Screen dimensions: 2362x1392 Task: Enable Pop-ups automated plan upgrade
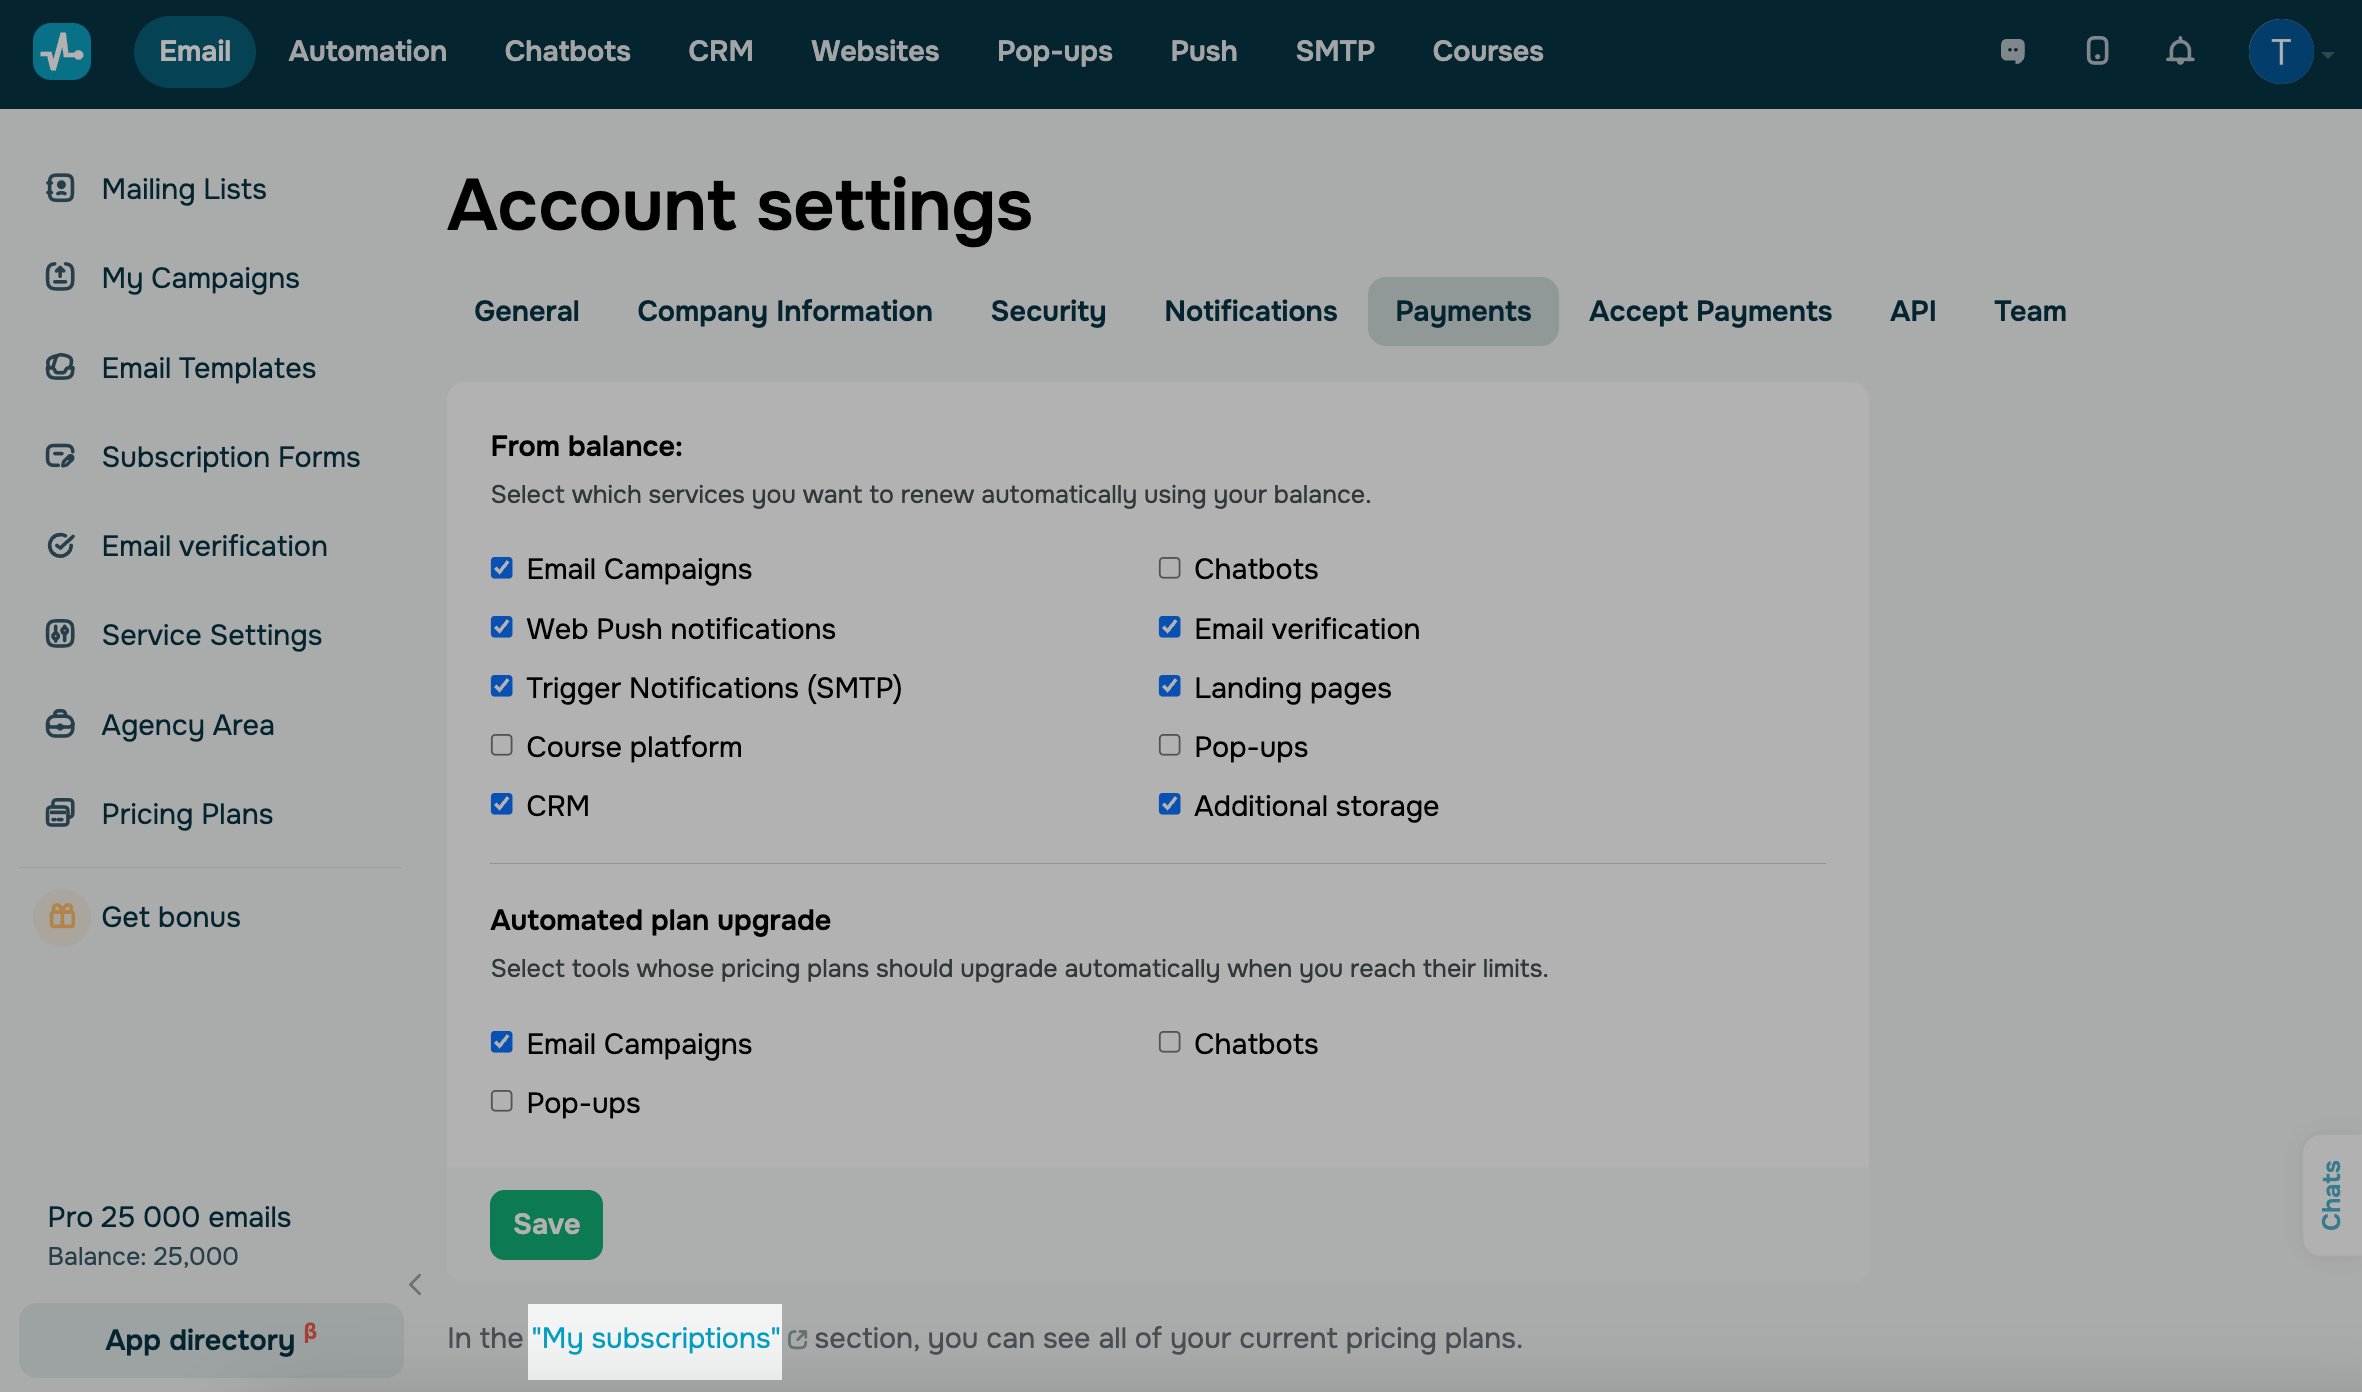[x=502, y=1101]
